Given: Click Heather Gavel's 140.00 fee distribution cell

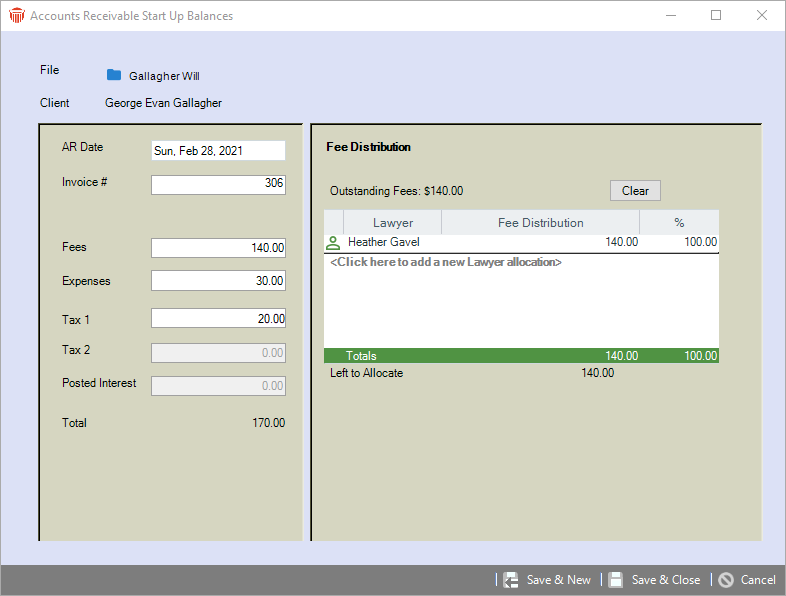Looking at the screenshot, I should (x=540, y=242).
